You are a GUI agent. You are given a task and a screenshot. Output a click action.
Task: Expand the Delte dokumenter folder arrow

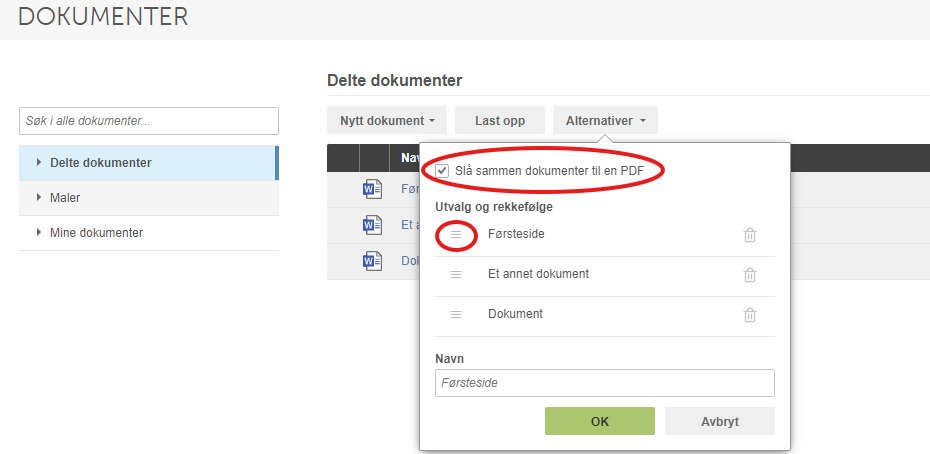(x=39, y=163)
